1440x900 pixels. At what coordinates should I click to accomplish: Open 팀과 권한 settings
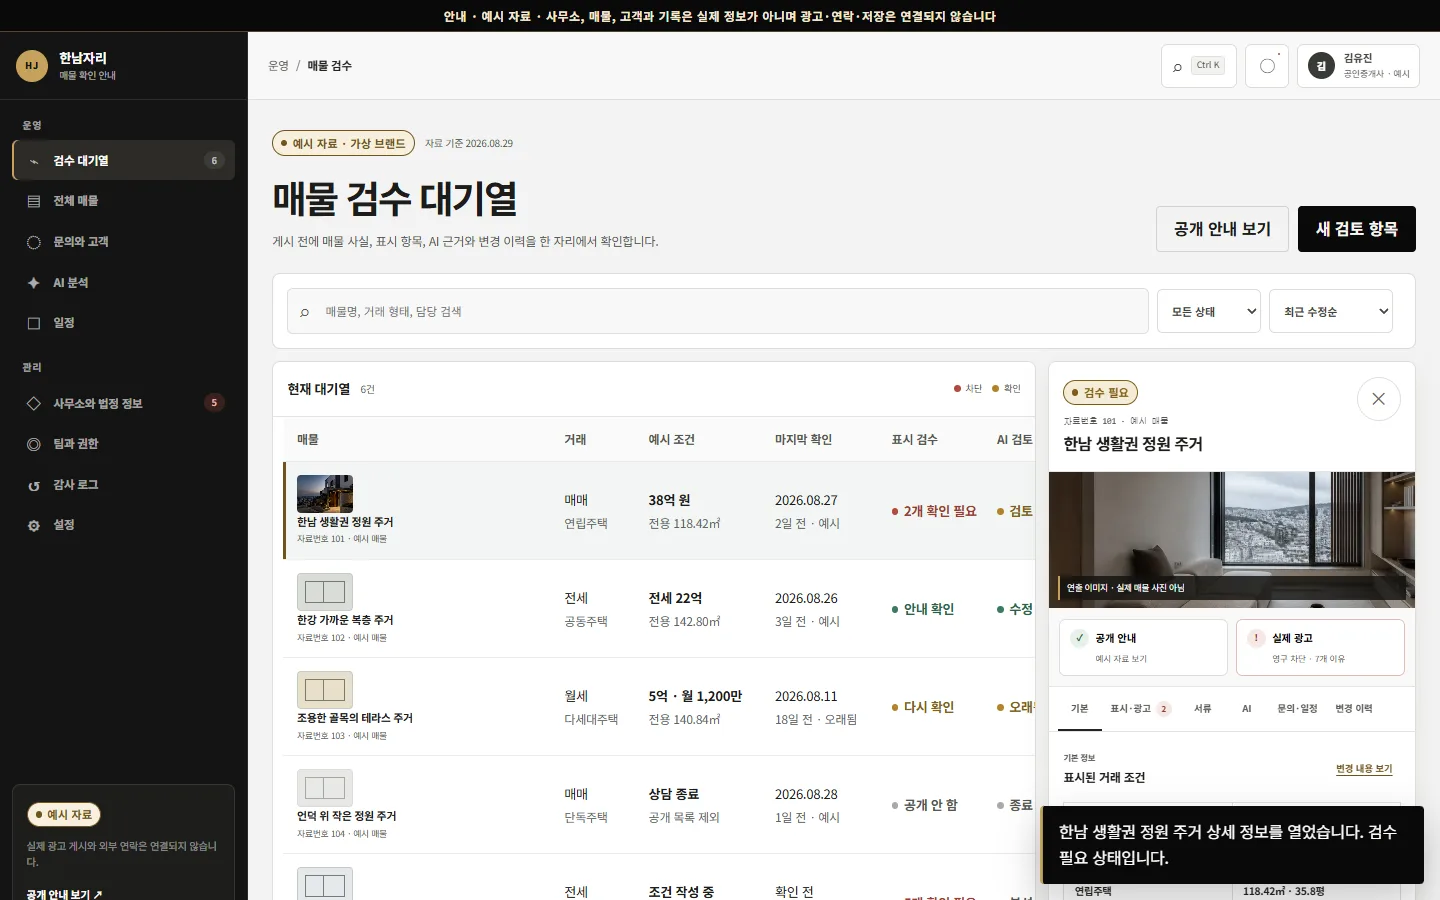tap(124, 444)
